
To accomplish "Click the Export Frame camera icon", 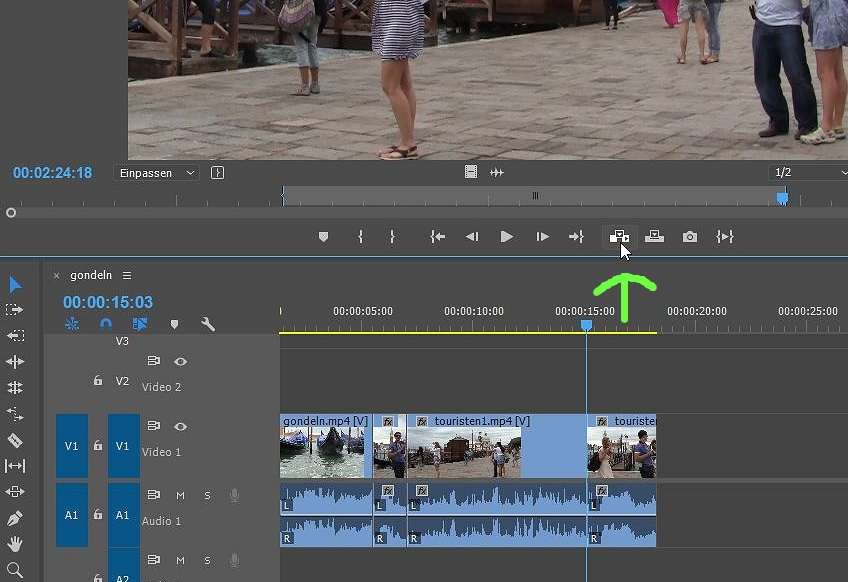I will pos(690,236).
